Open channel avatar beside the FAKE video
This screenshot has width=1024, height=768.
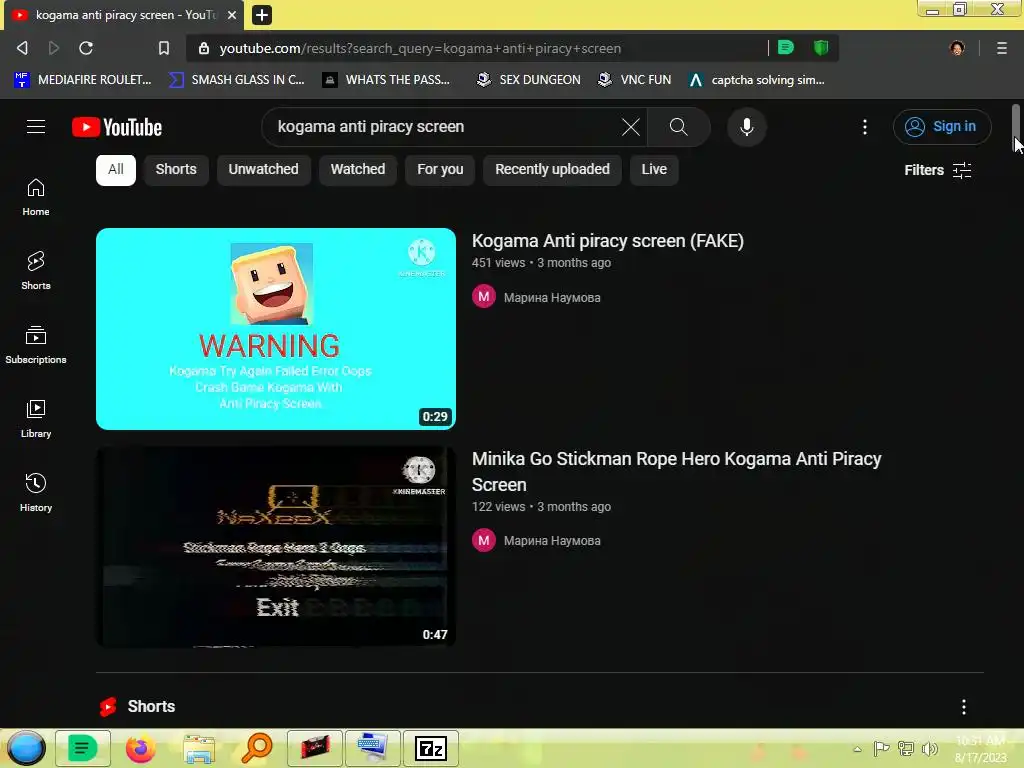[x=483, y=297]
